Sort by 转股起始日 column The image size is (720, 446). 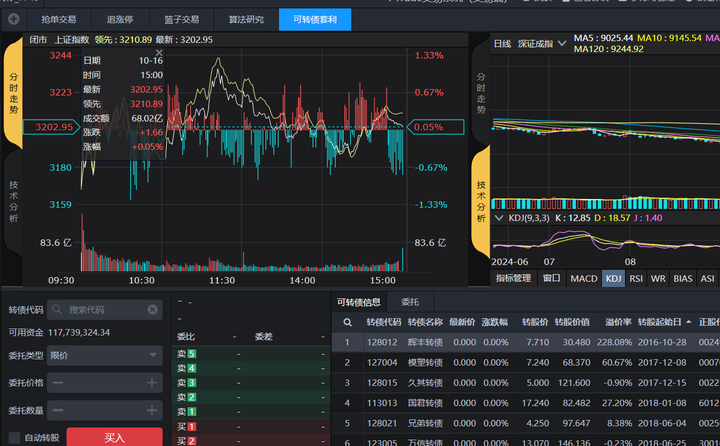[664, 323]
